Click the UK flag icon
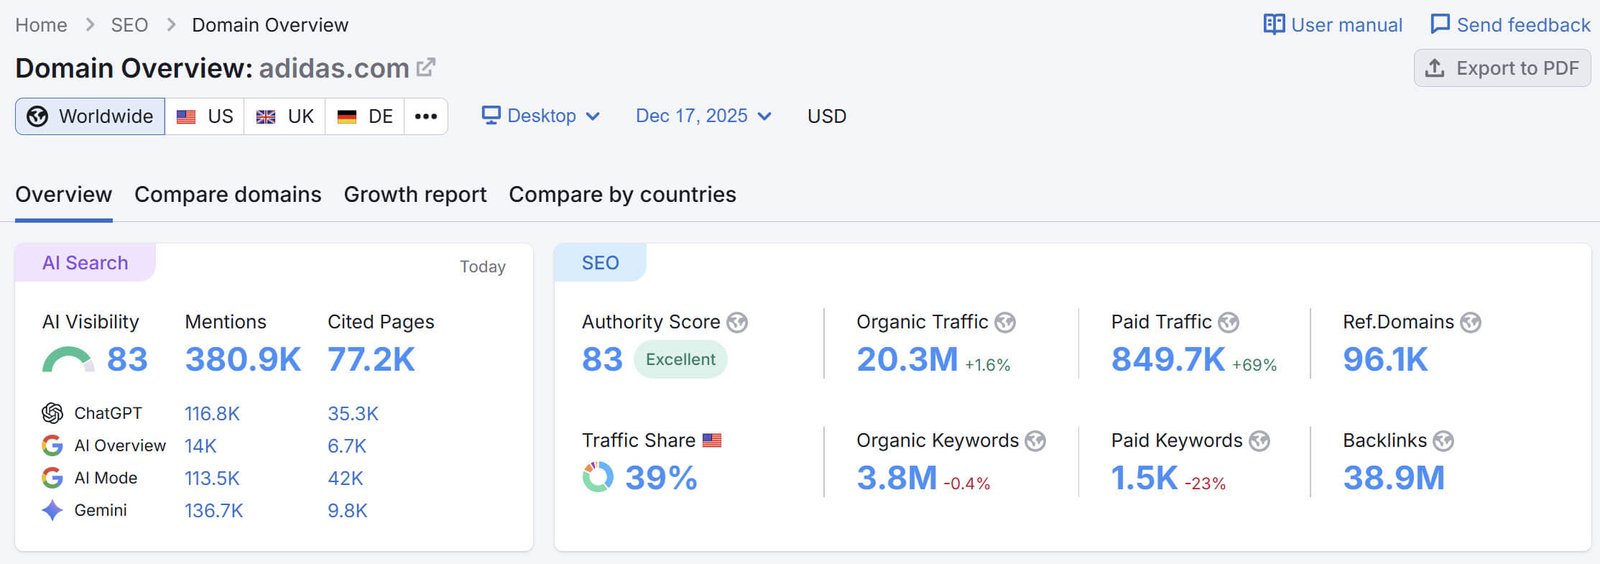Viewport: 1600px width, 564px height. [x=266, y=117]
